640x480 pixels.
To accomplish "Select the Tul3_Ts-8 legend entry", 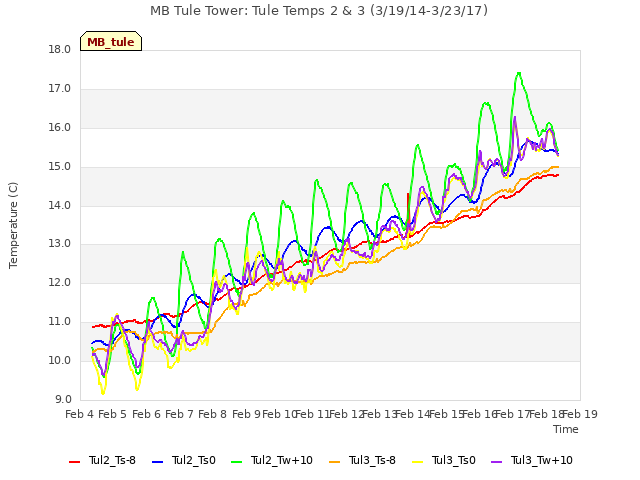I will click(362, 461).
